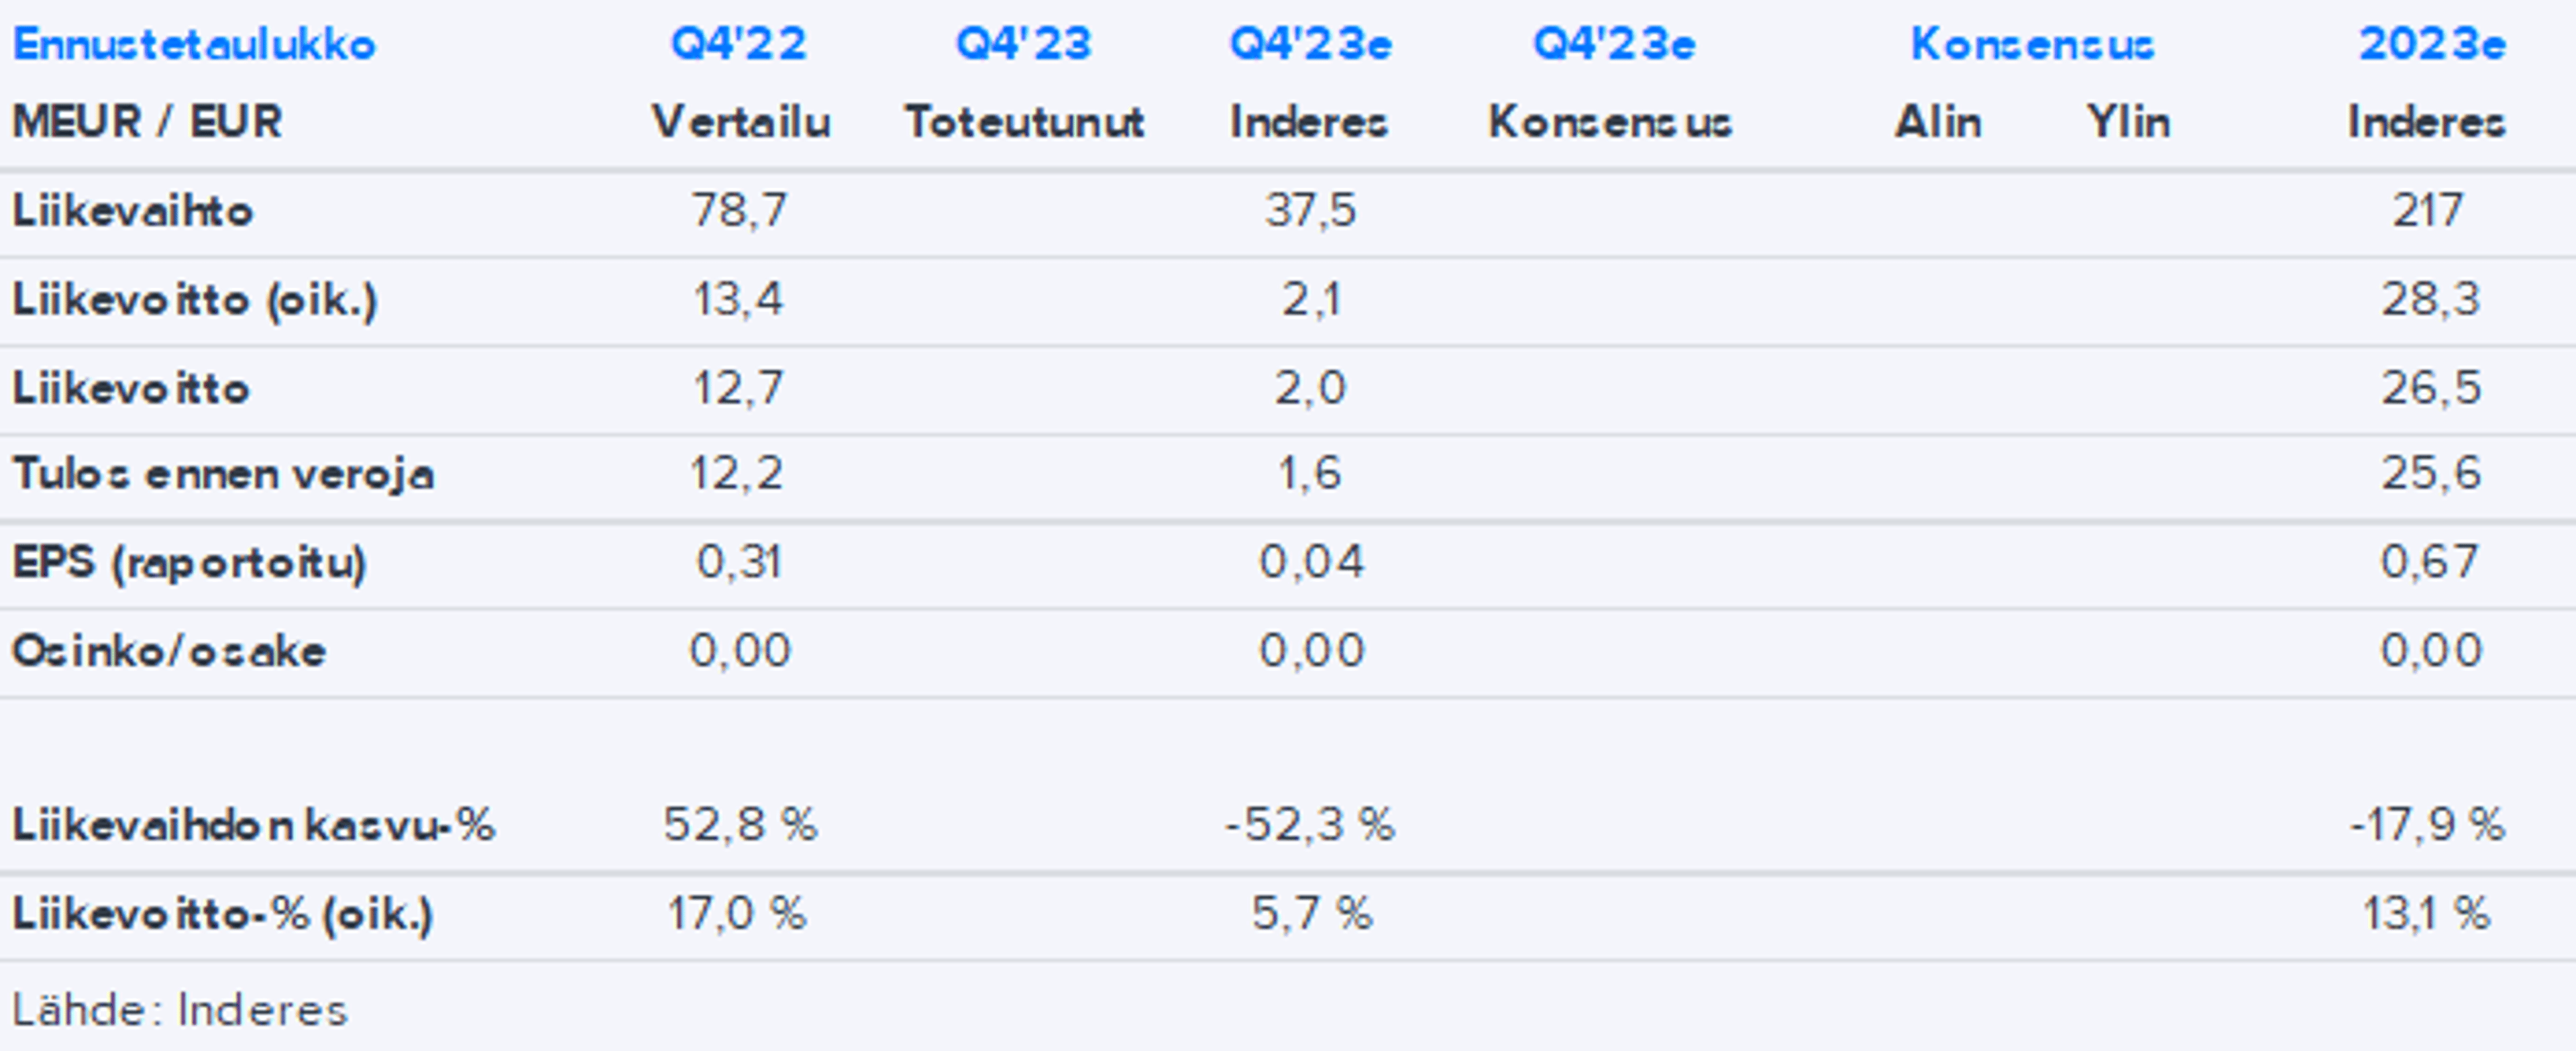
Task: Select the Liikevaihdon kasvu-% row label
Action: click(253, 826)
